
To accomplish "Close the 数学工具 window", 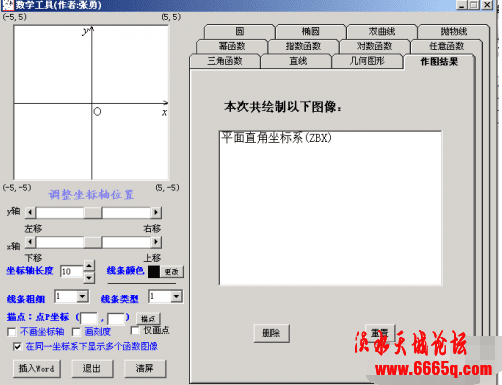I will pos(487,5).
